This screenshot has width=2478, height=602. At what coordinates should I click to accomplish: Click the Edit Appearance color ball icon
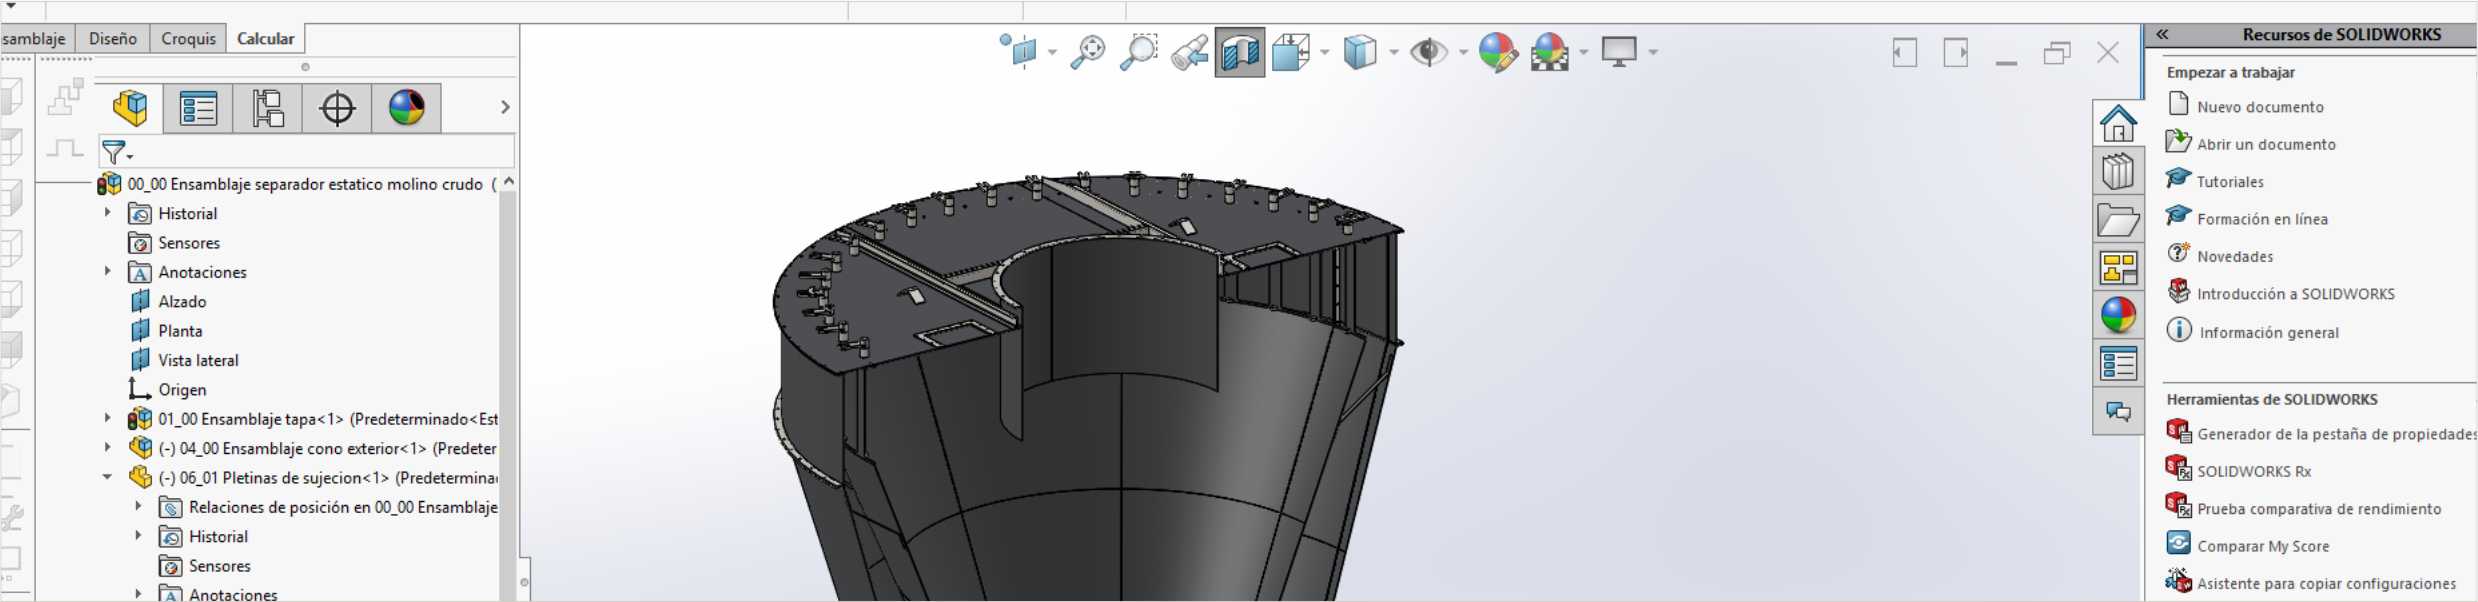tap(1497, 52)
